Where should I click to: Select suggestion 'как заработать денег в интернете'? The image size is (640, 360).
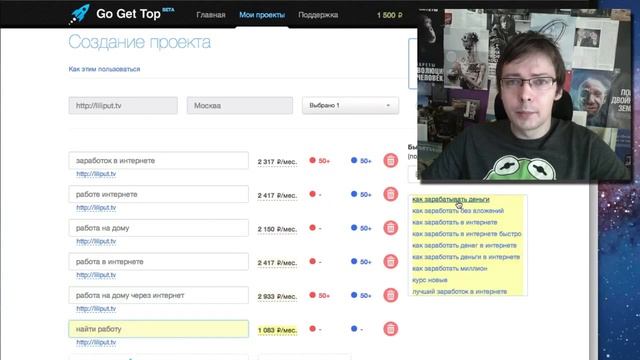click(464, 245)
